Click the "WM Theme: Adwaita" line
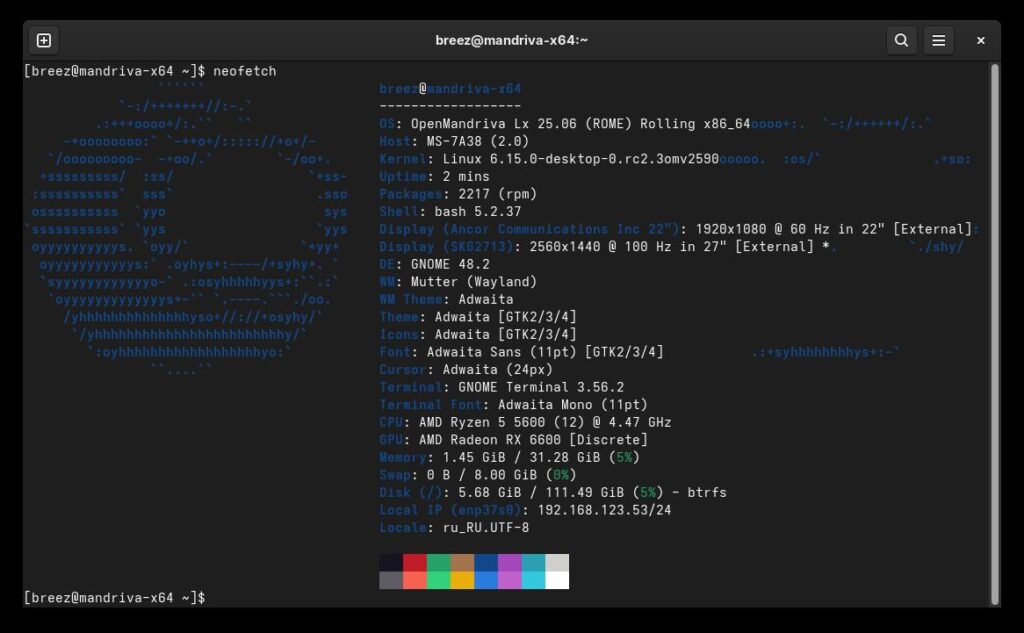 coord(446,300)
